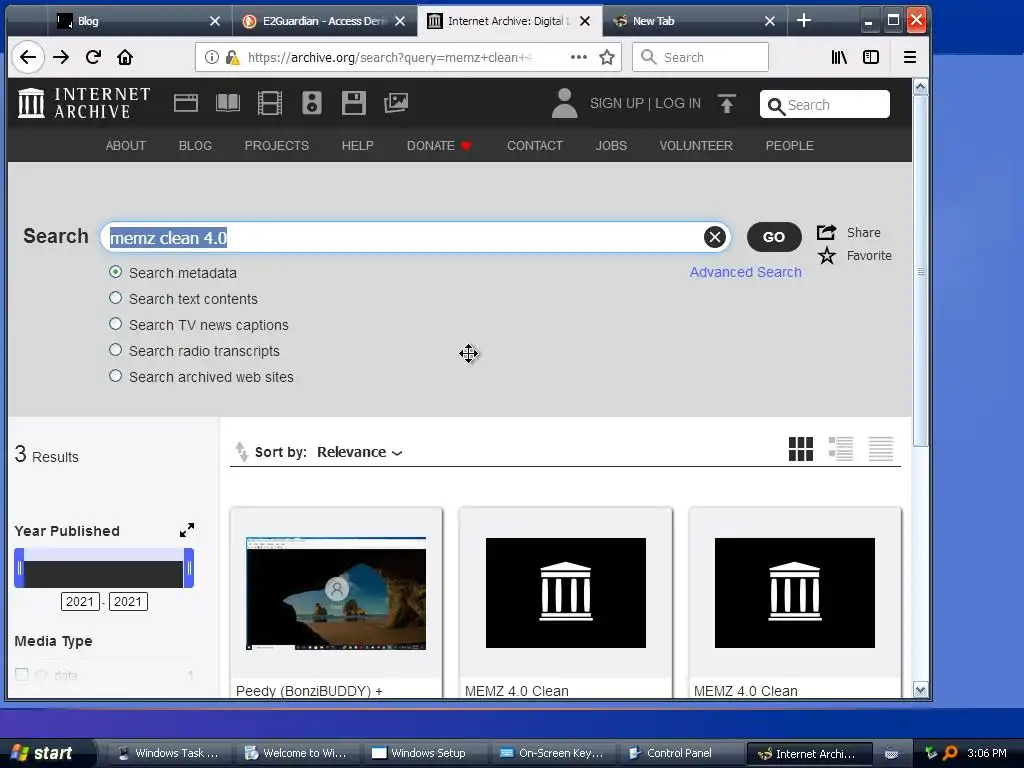The height and width of the screenshot is (768, 1024).
Task: Click the upload arrow icon
Action: (727, 103)
